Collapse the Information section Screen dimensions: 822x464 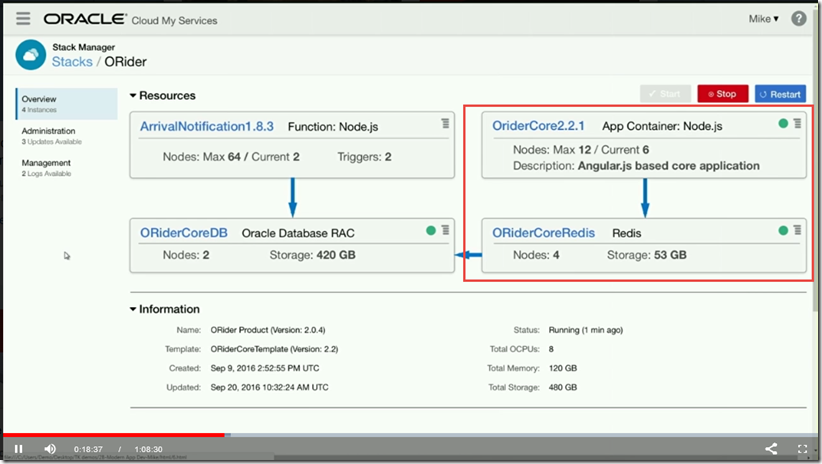click(133, 309)
